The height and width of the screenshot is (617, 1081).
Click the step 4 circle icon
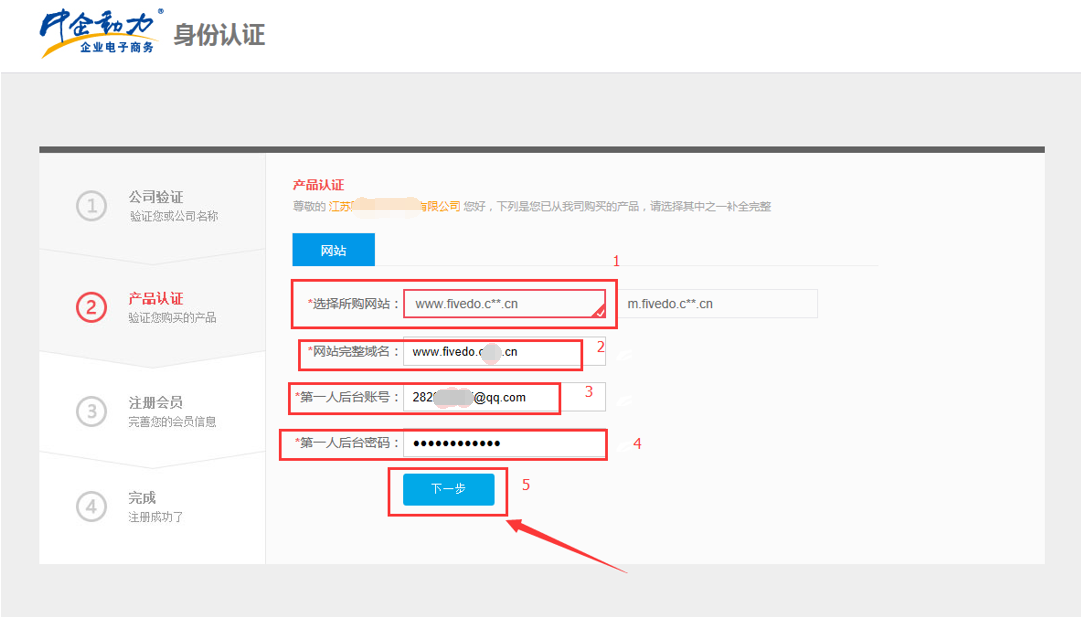click(91, 507)
